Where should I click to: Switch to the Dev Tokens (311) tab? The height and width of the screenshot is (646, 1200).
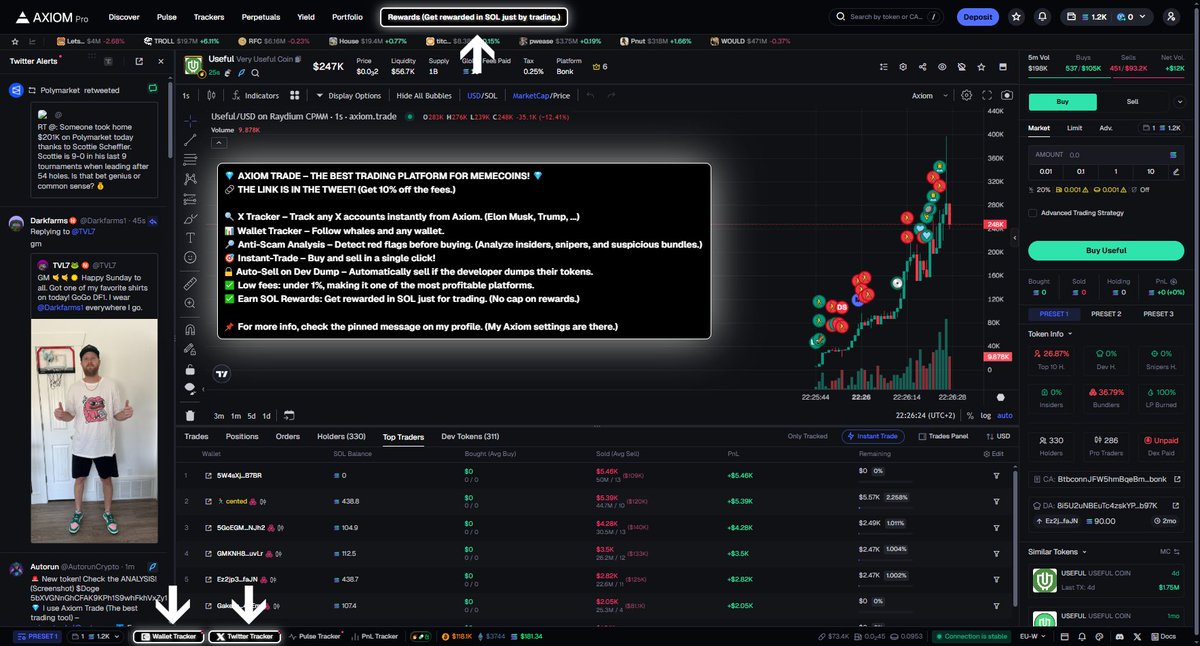click(470, 437)
